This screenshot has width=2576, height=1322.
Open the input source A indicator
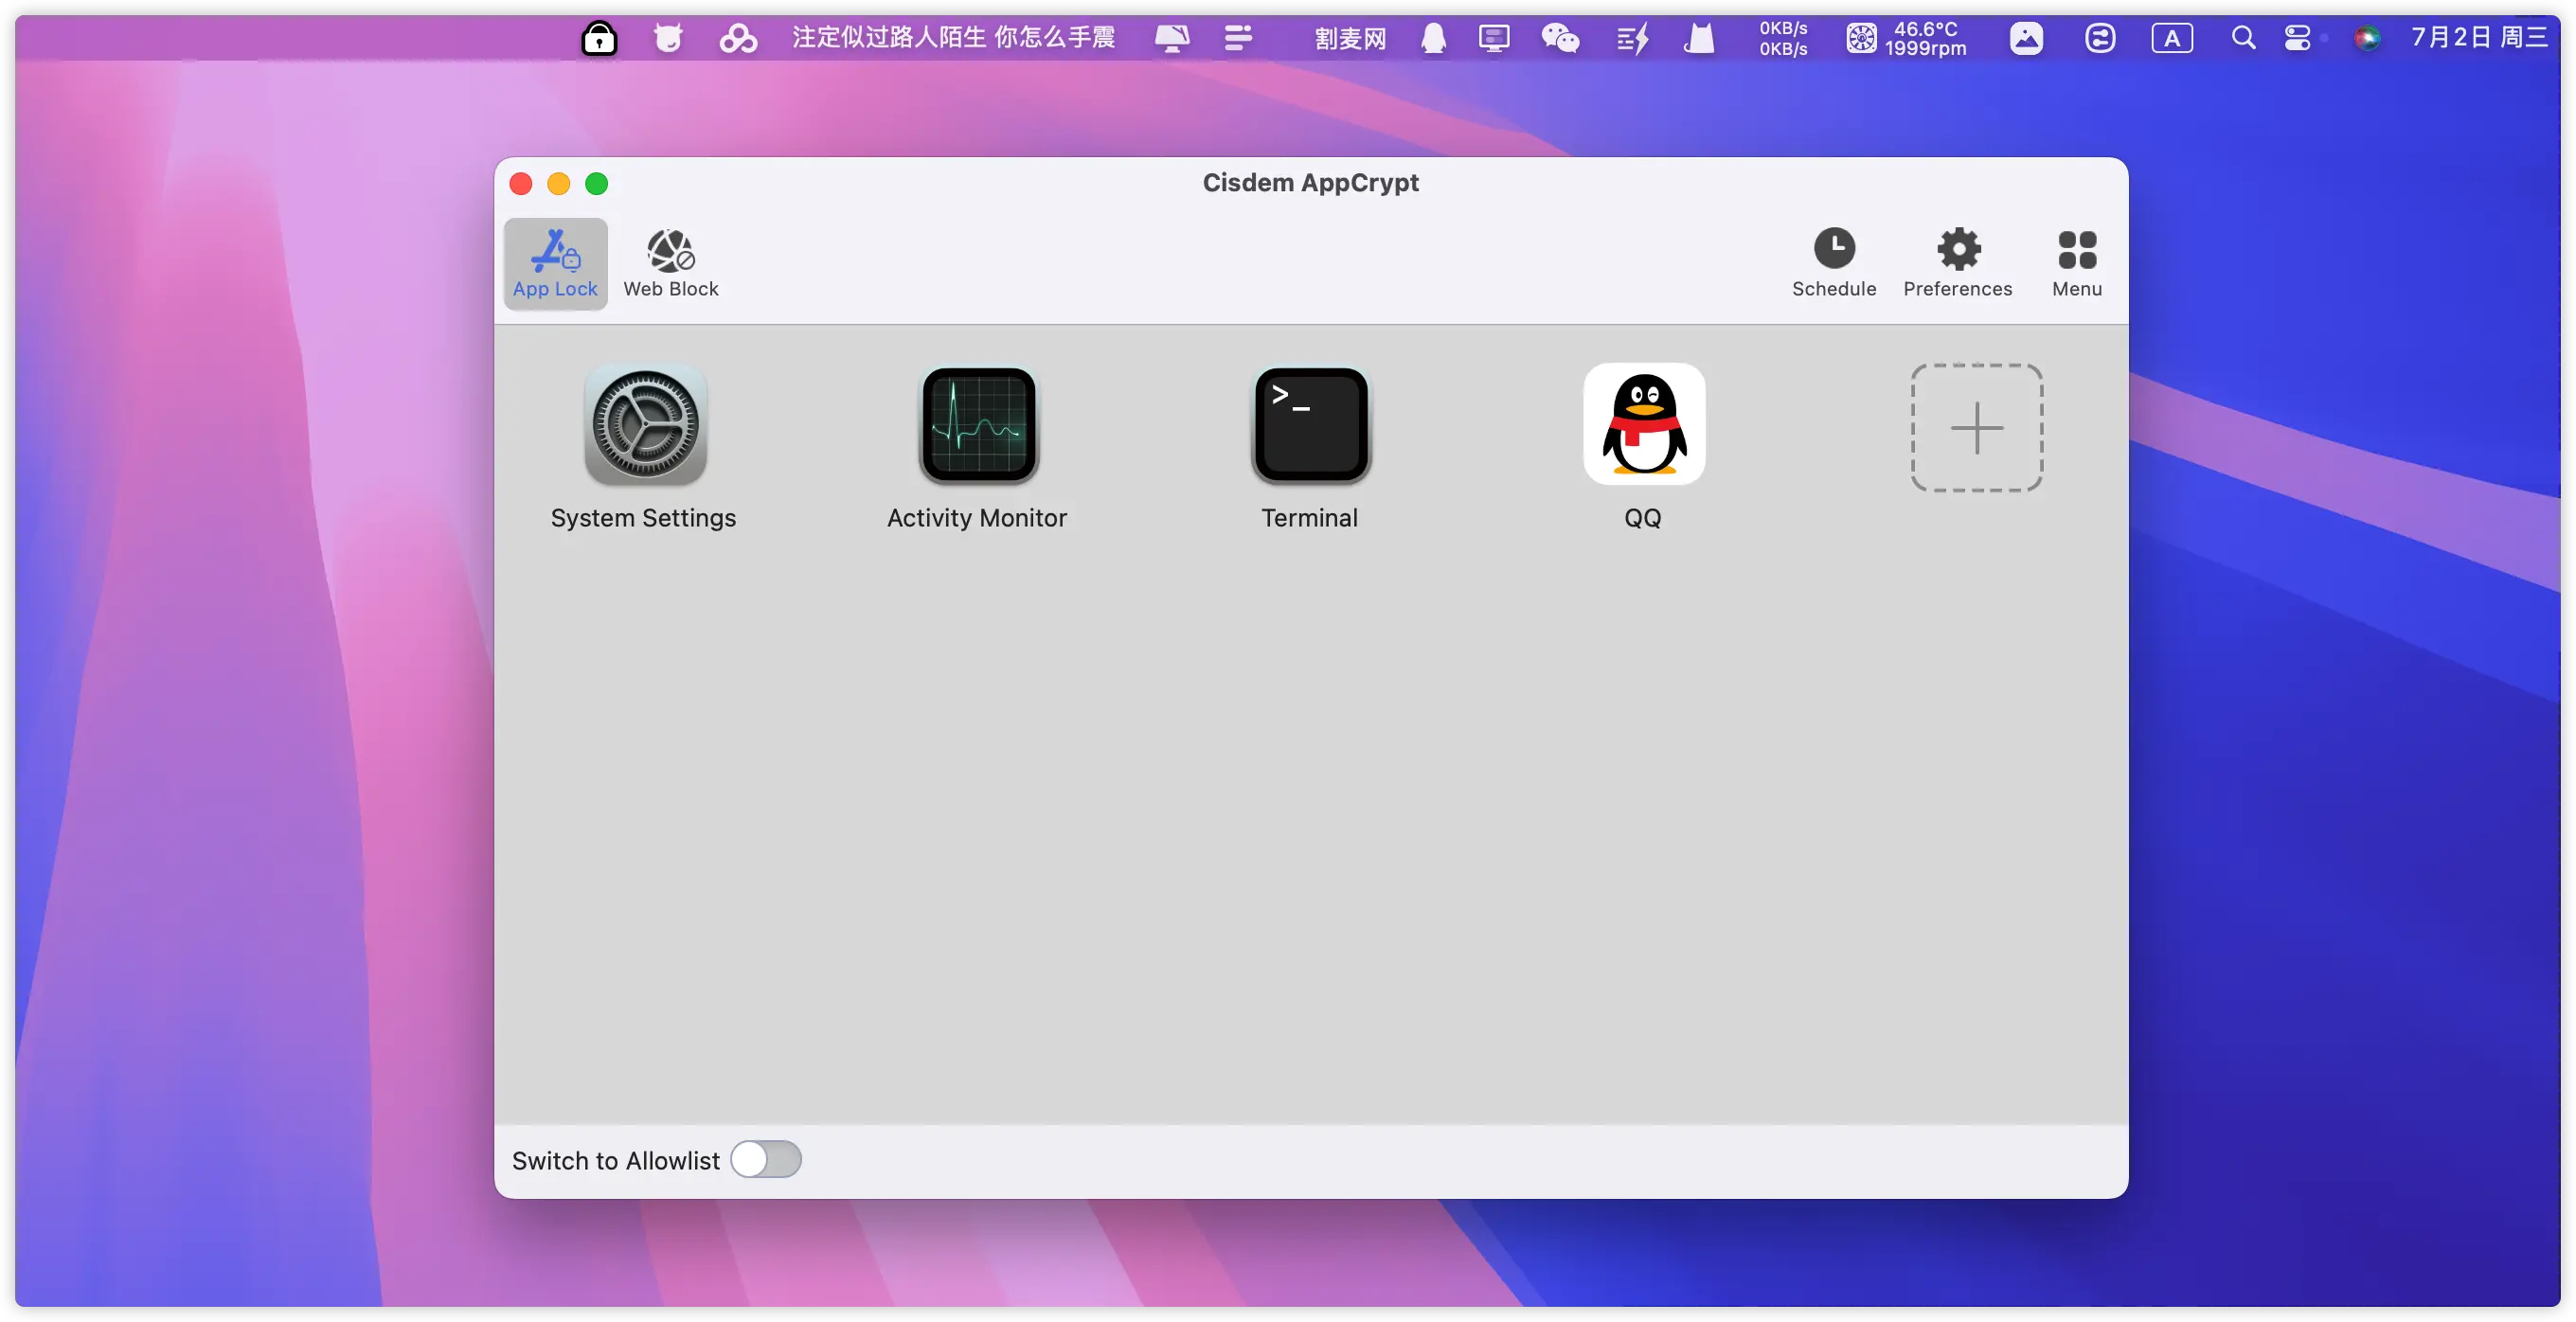tap(2171, 38)
